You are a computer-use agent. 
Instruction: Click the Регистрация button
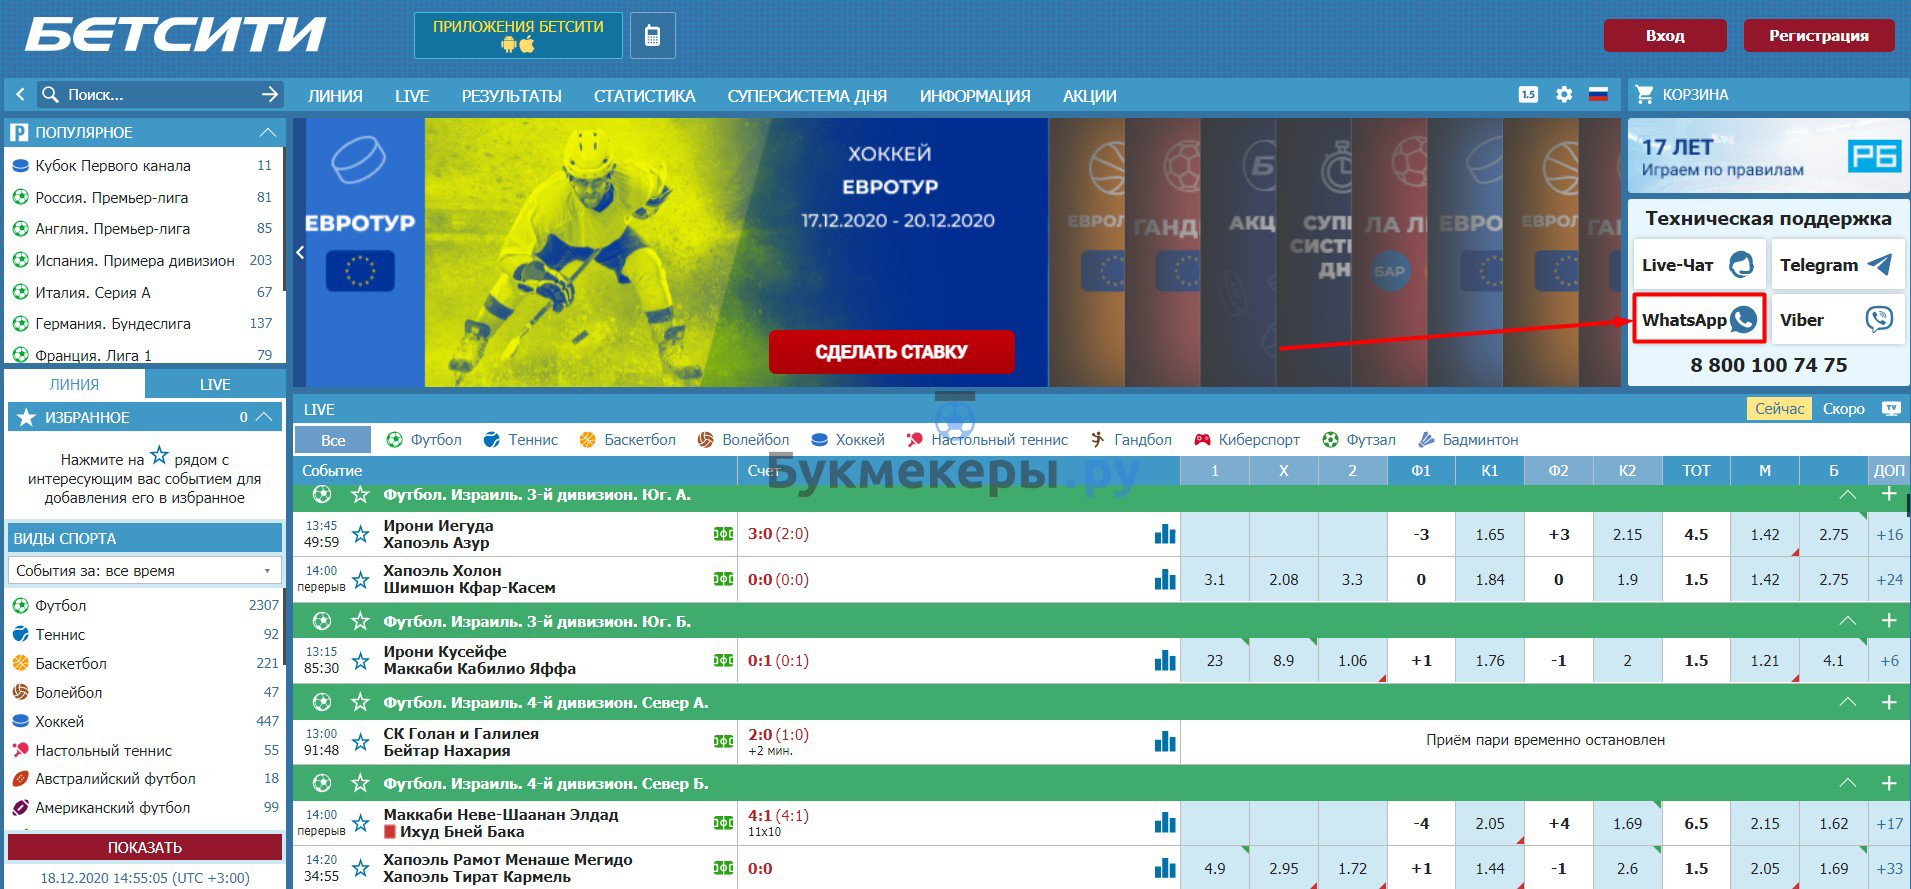(x=1818, y=36)
